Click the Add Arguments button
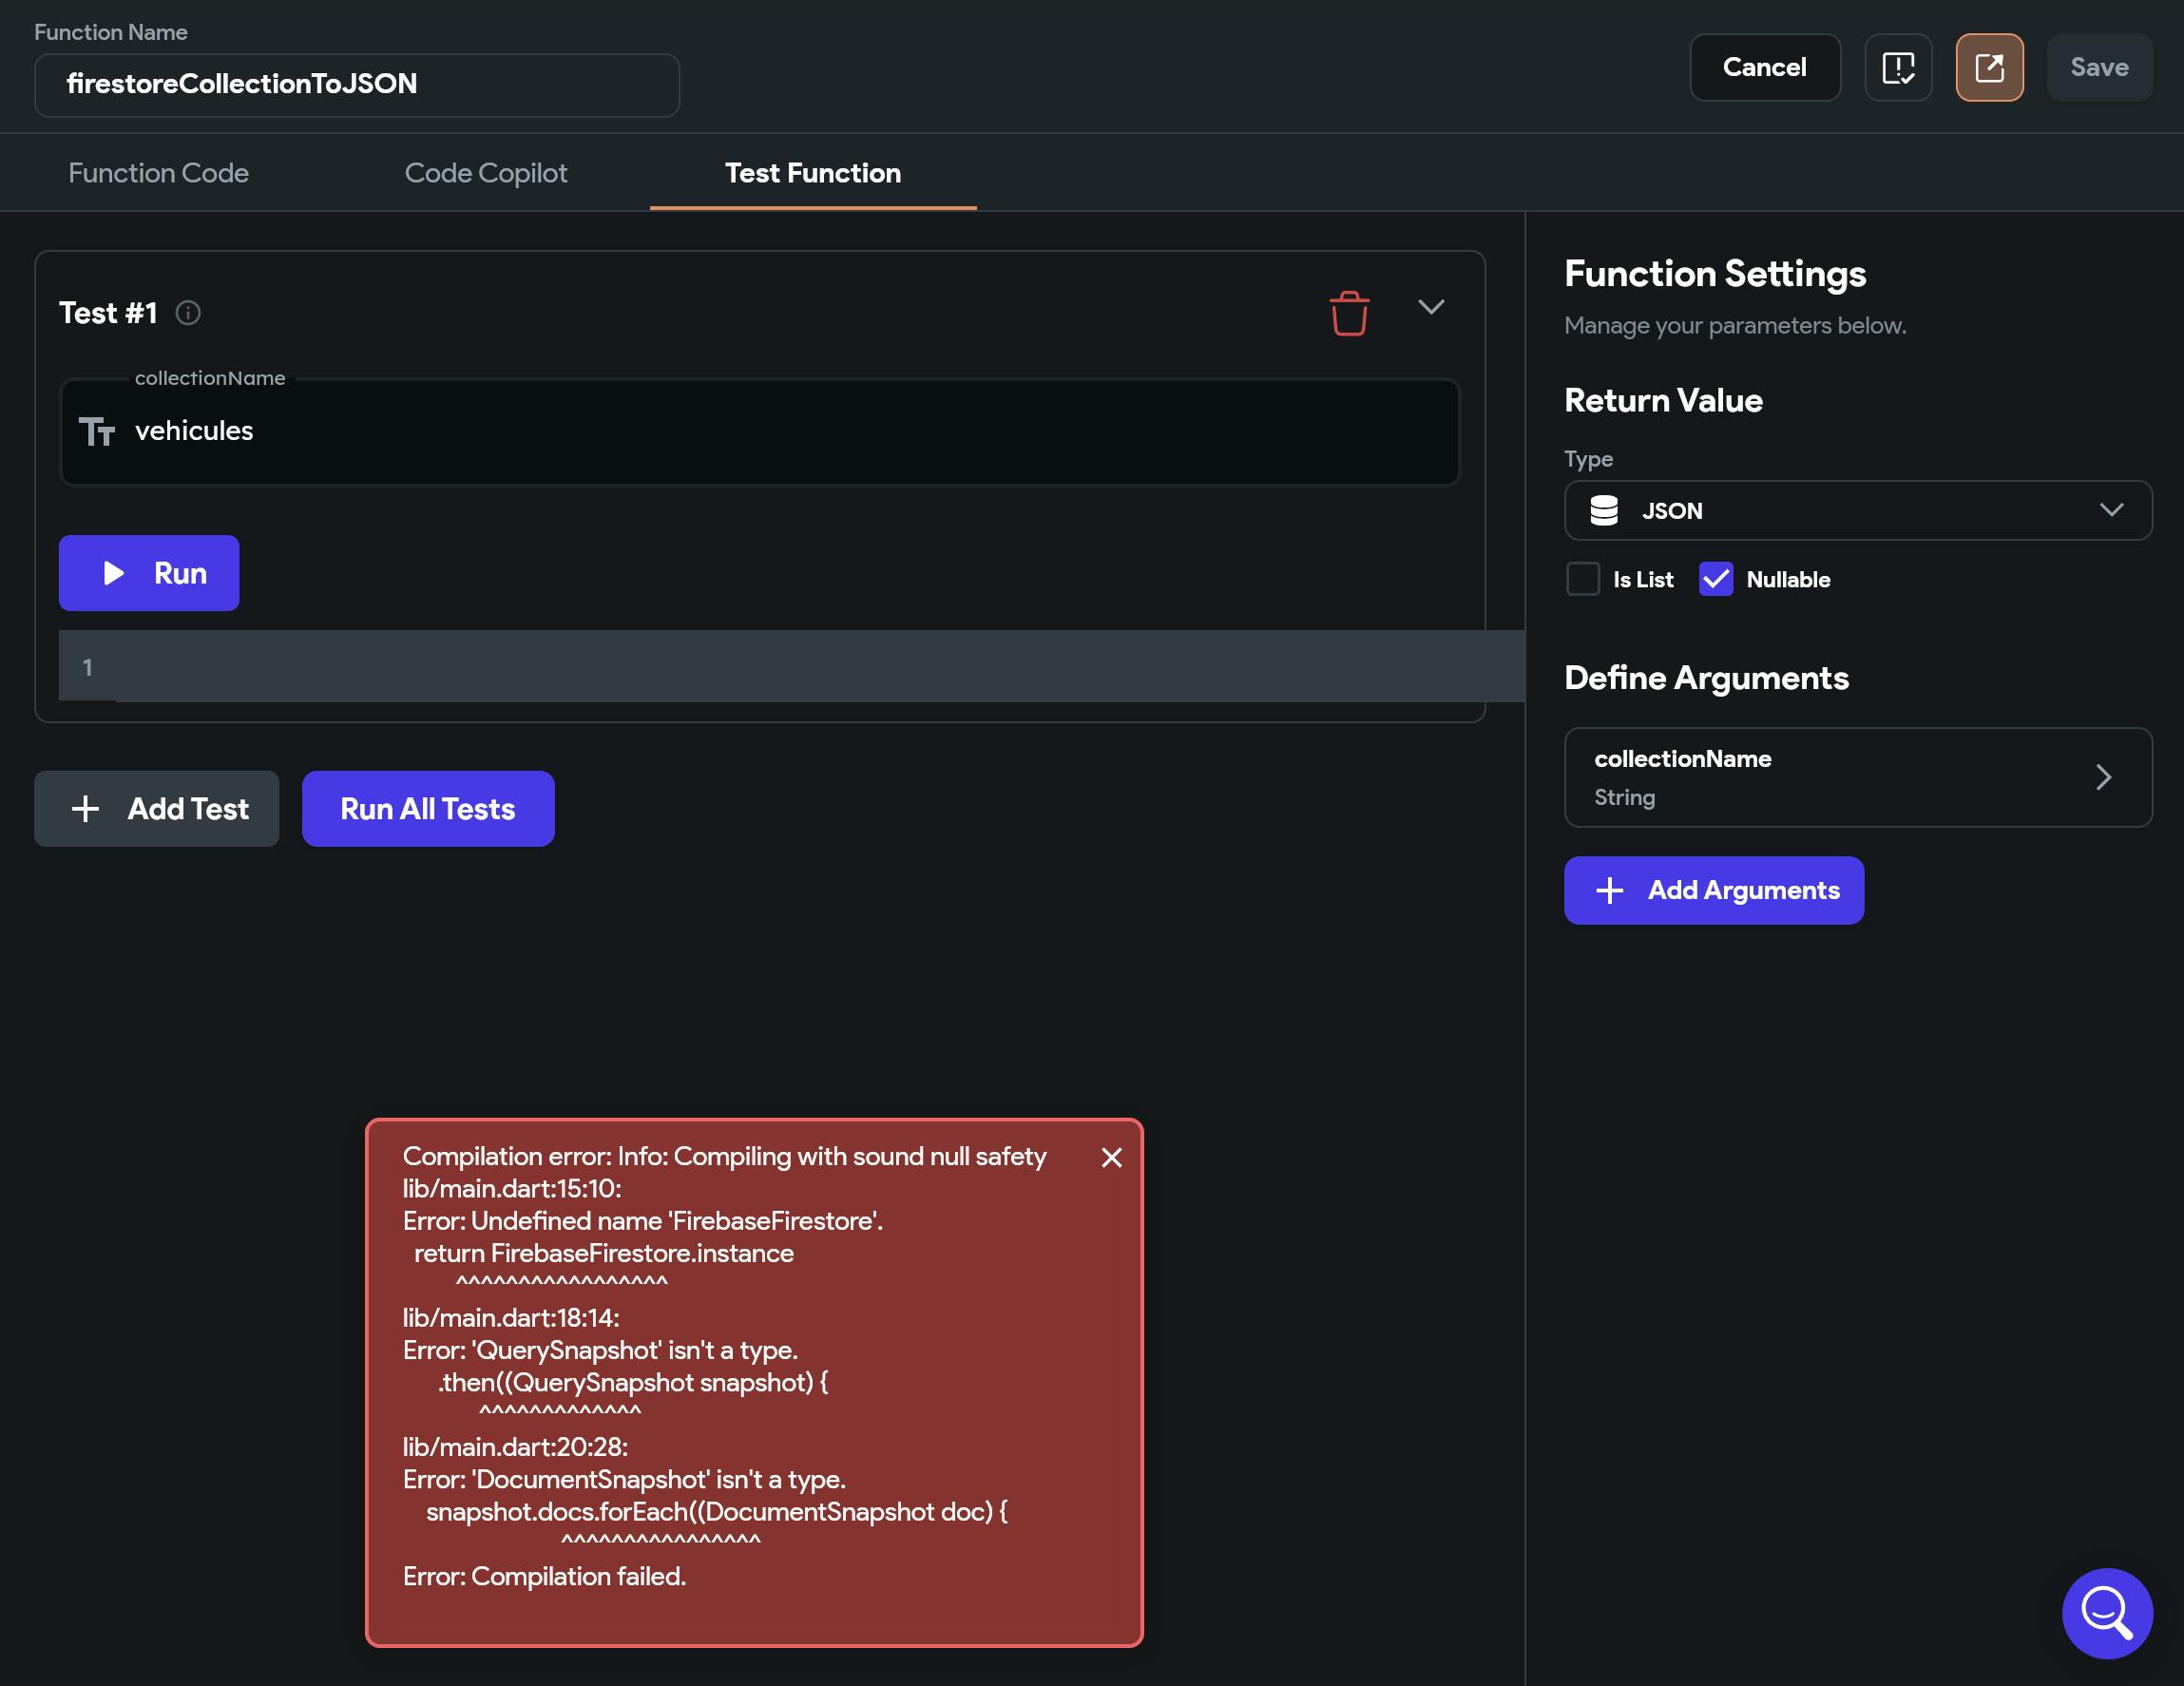Image resolution: width=2184 pixels, height=1686 pixels. (x=1713, y=890)
